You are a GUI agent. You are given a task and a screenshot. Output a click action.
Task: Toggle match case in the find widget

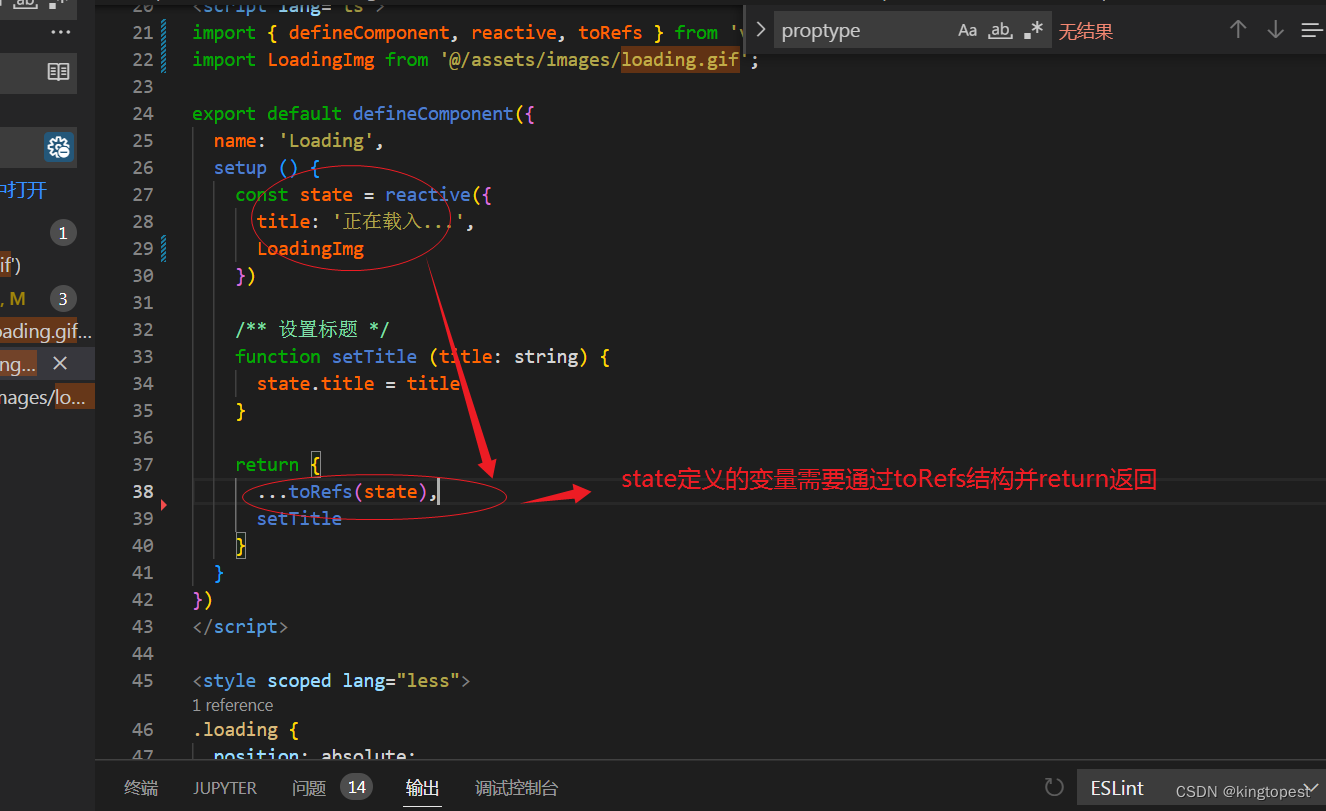[967, 30]
